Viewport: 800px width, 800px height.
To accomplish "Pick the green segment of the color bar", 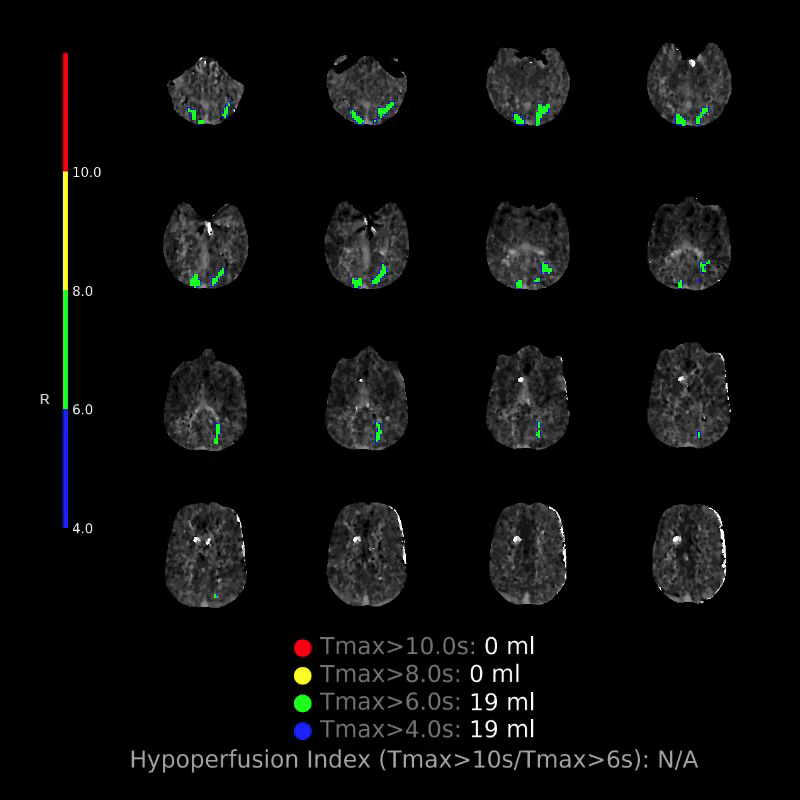I will pos(65,349).
